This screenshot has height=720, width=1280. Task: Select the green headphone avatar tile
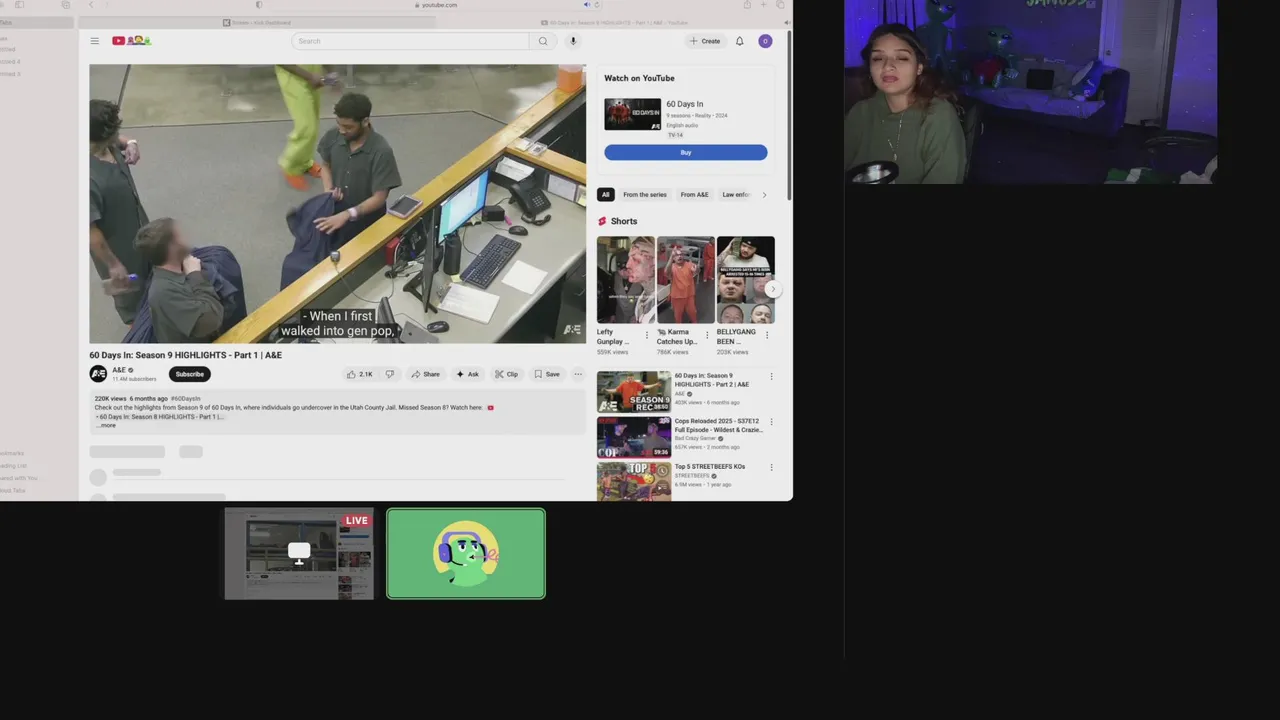pos(466,554)
